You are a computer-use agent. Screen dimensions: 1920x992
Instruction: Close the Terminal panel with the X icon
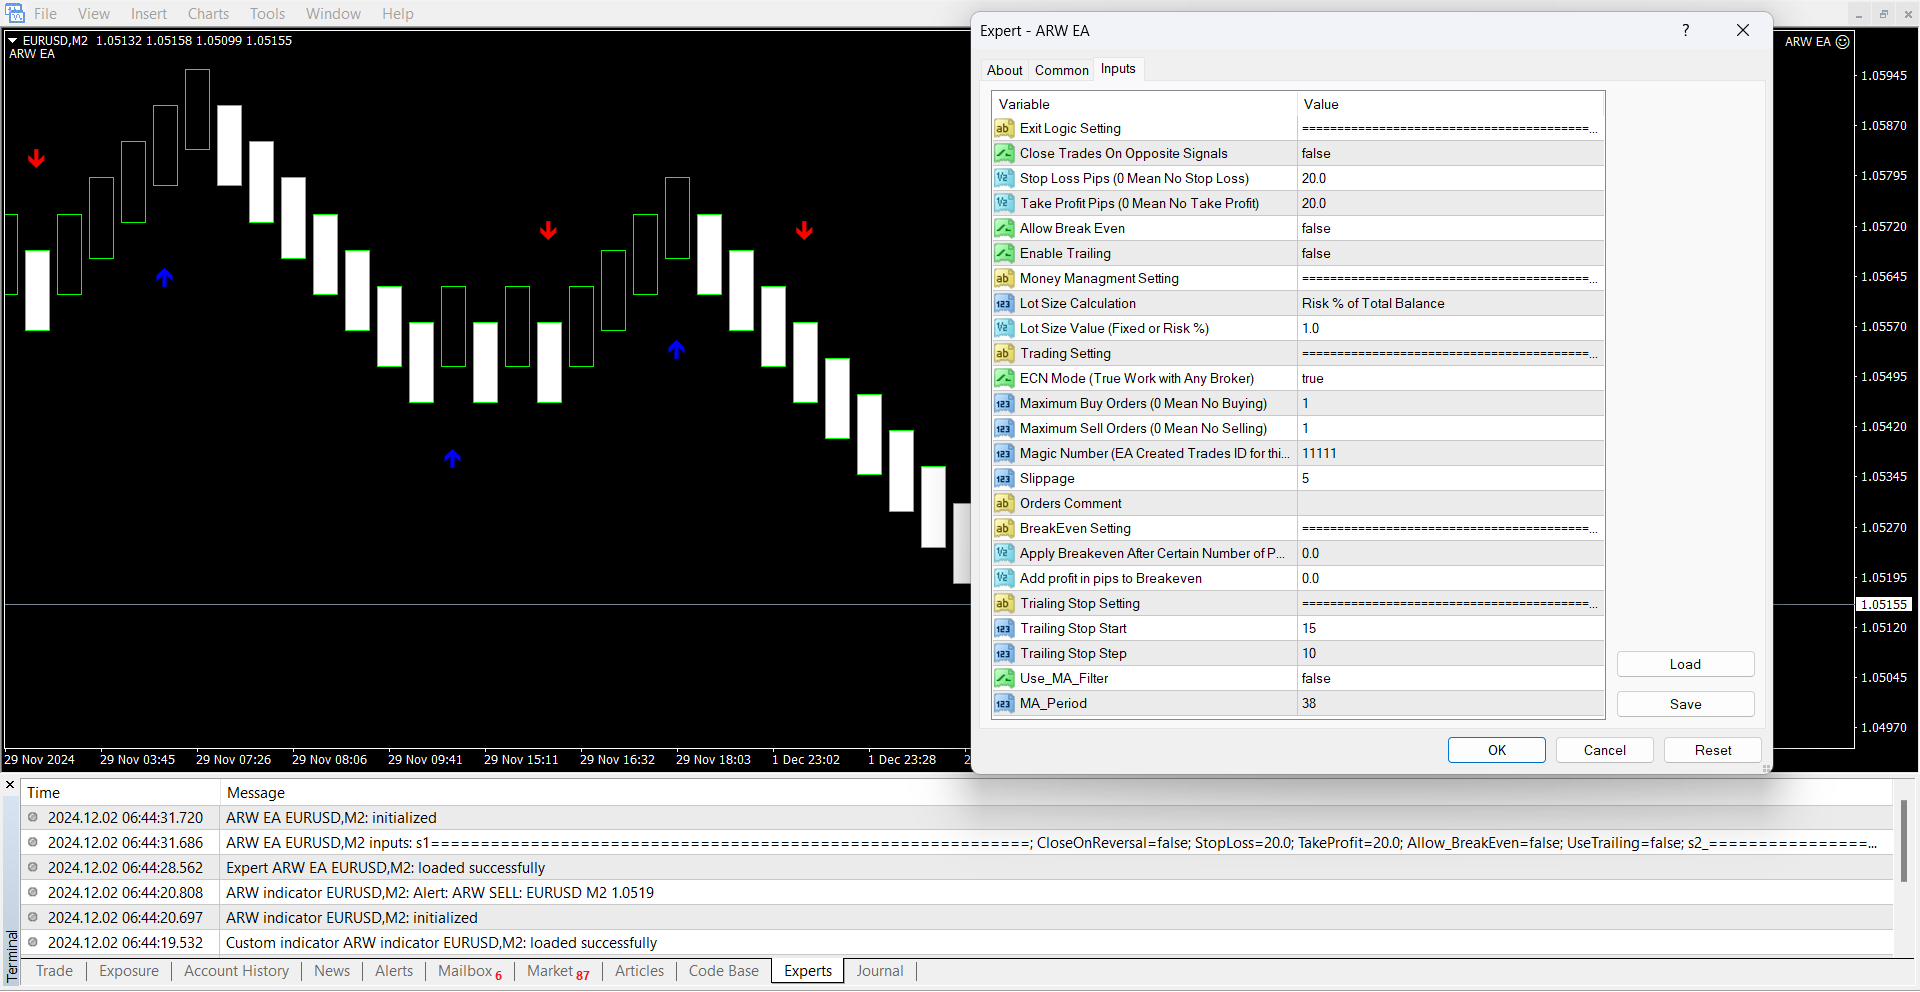pos(10,785)
